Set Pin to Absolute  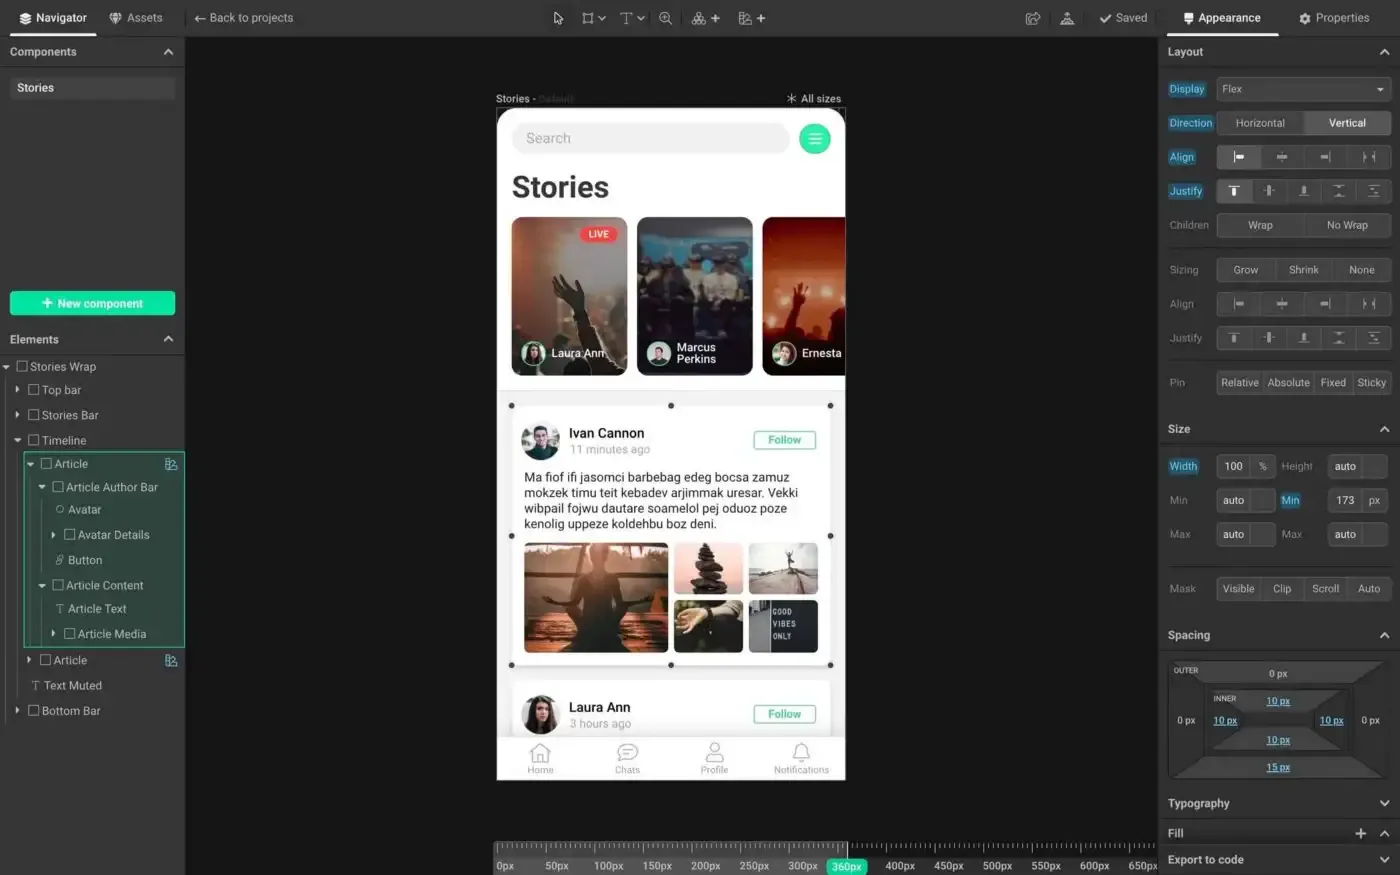click(1288, 383)
